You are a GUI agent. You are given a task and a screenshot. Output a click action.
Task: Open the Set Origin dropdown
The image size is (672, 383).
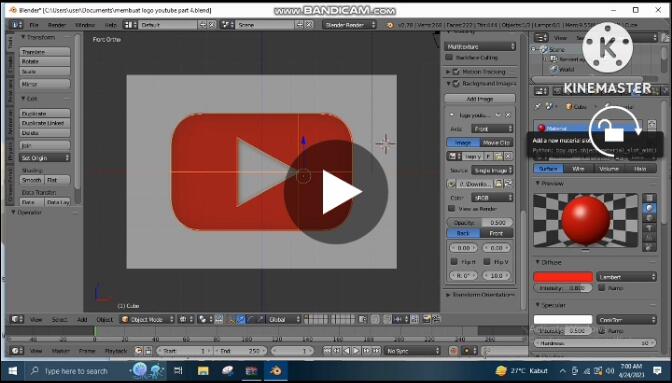pyautogui.click(x=45, y=158)
